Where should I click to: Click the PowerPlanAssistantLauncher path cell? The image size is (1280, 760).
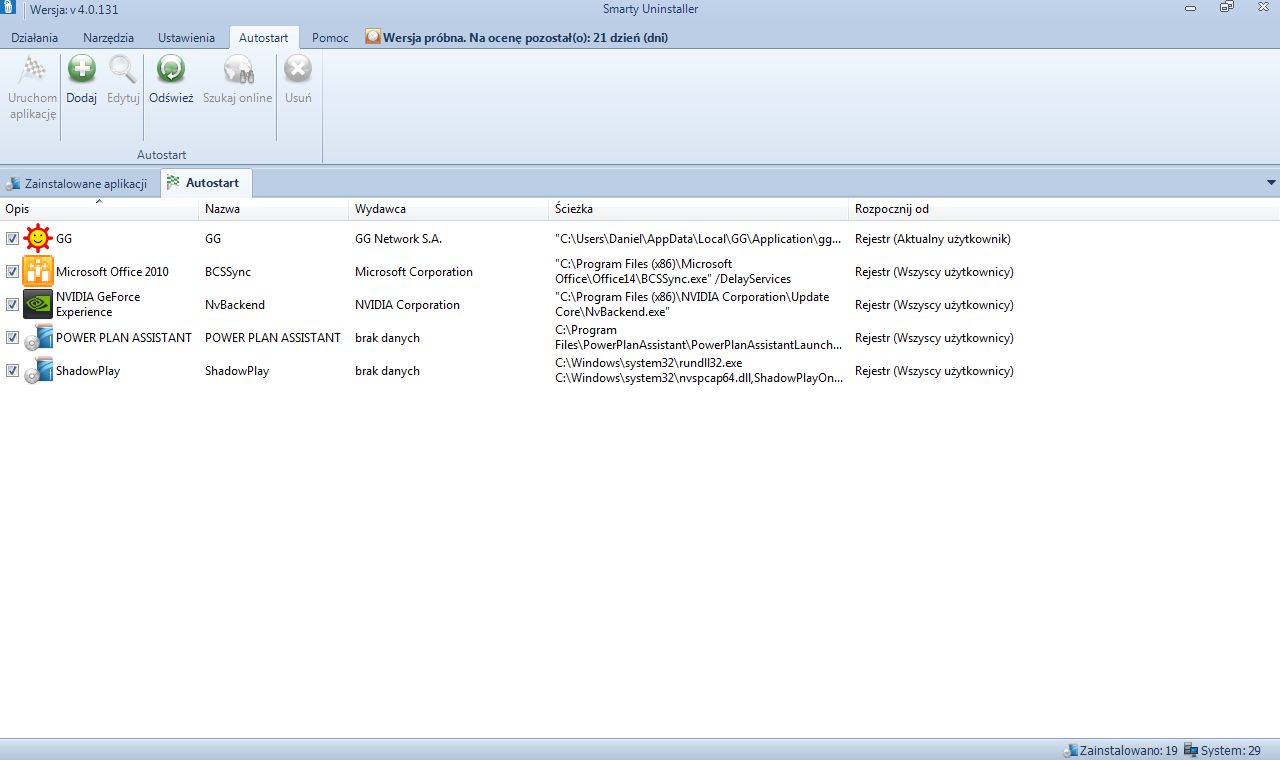698,338
